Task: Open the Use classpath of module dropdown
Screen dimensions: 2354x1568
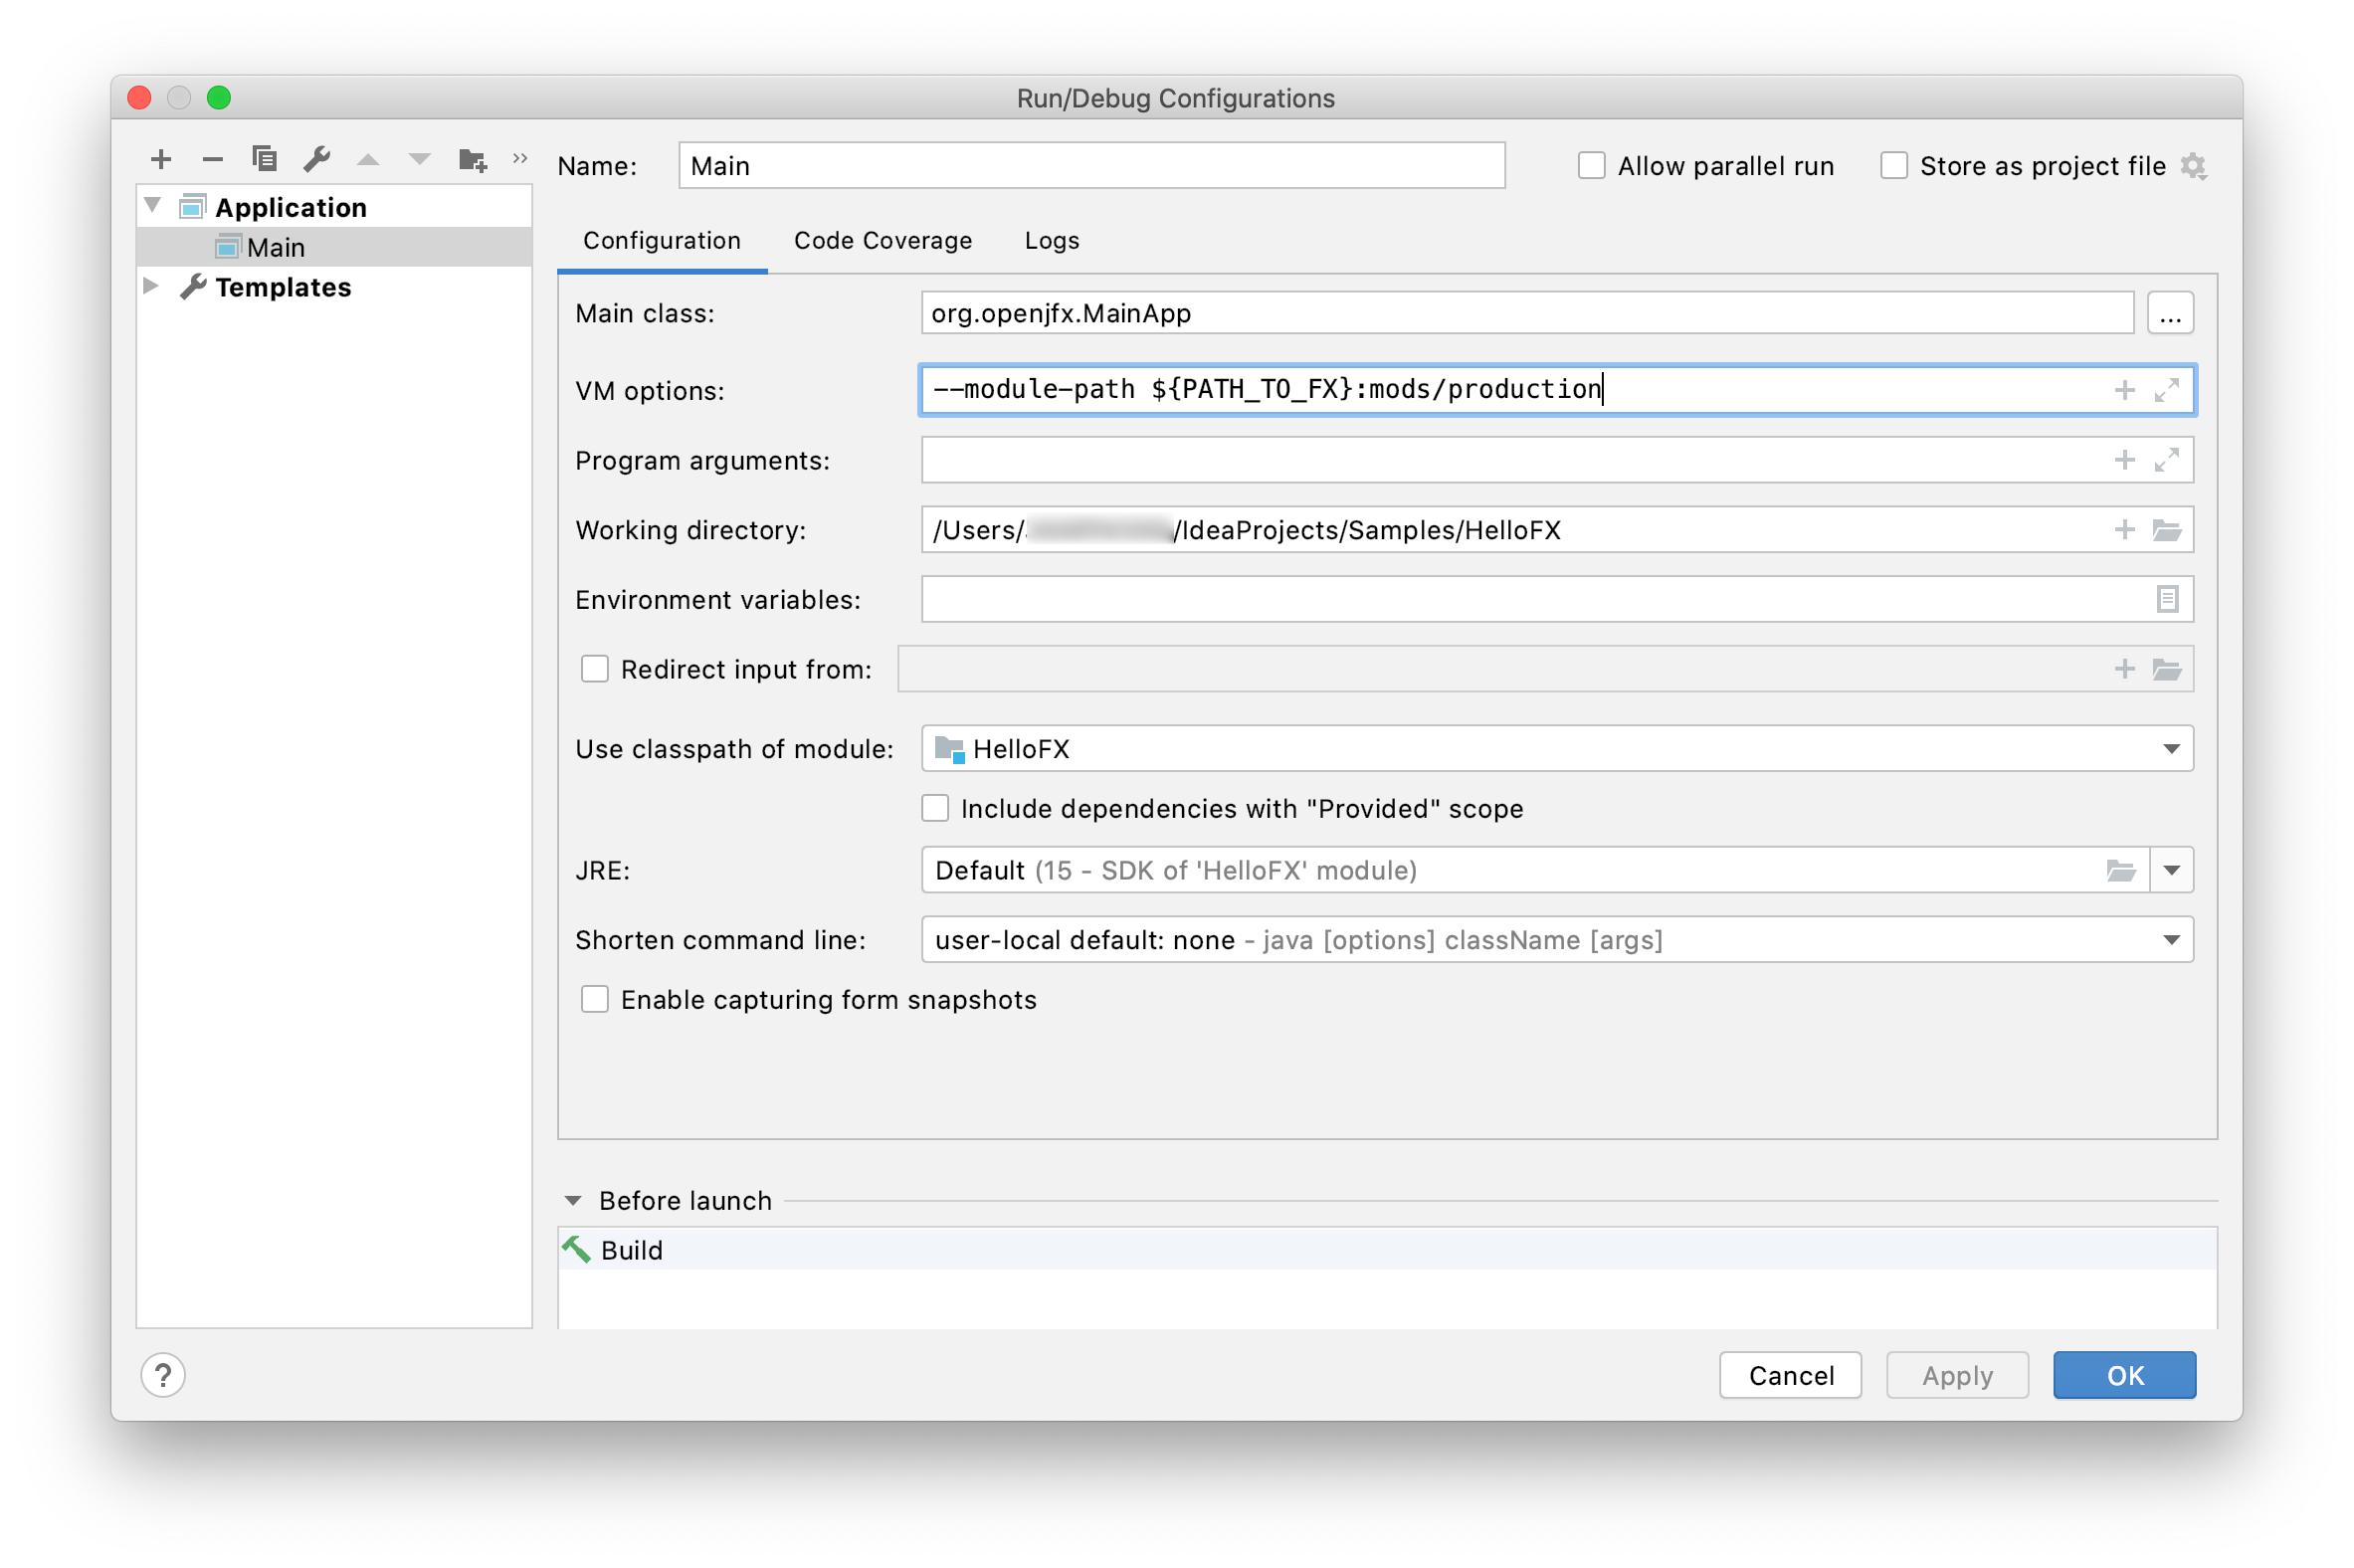Action: coord(2170,749)
